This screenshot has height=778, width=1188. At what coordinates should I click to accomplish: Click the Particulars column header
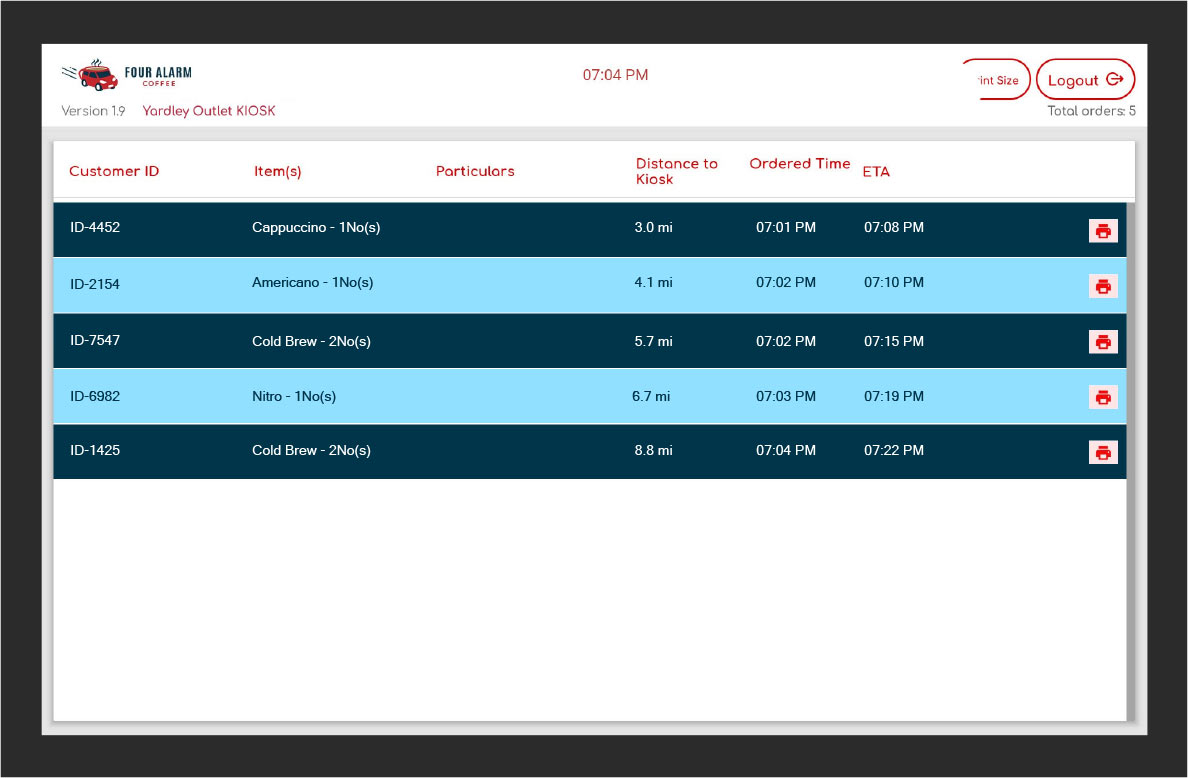coord(475,171)
